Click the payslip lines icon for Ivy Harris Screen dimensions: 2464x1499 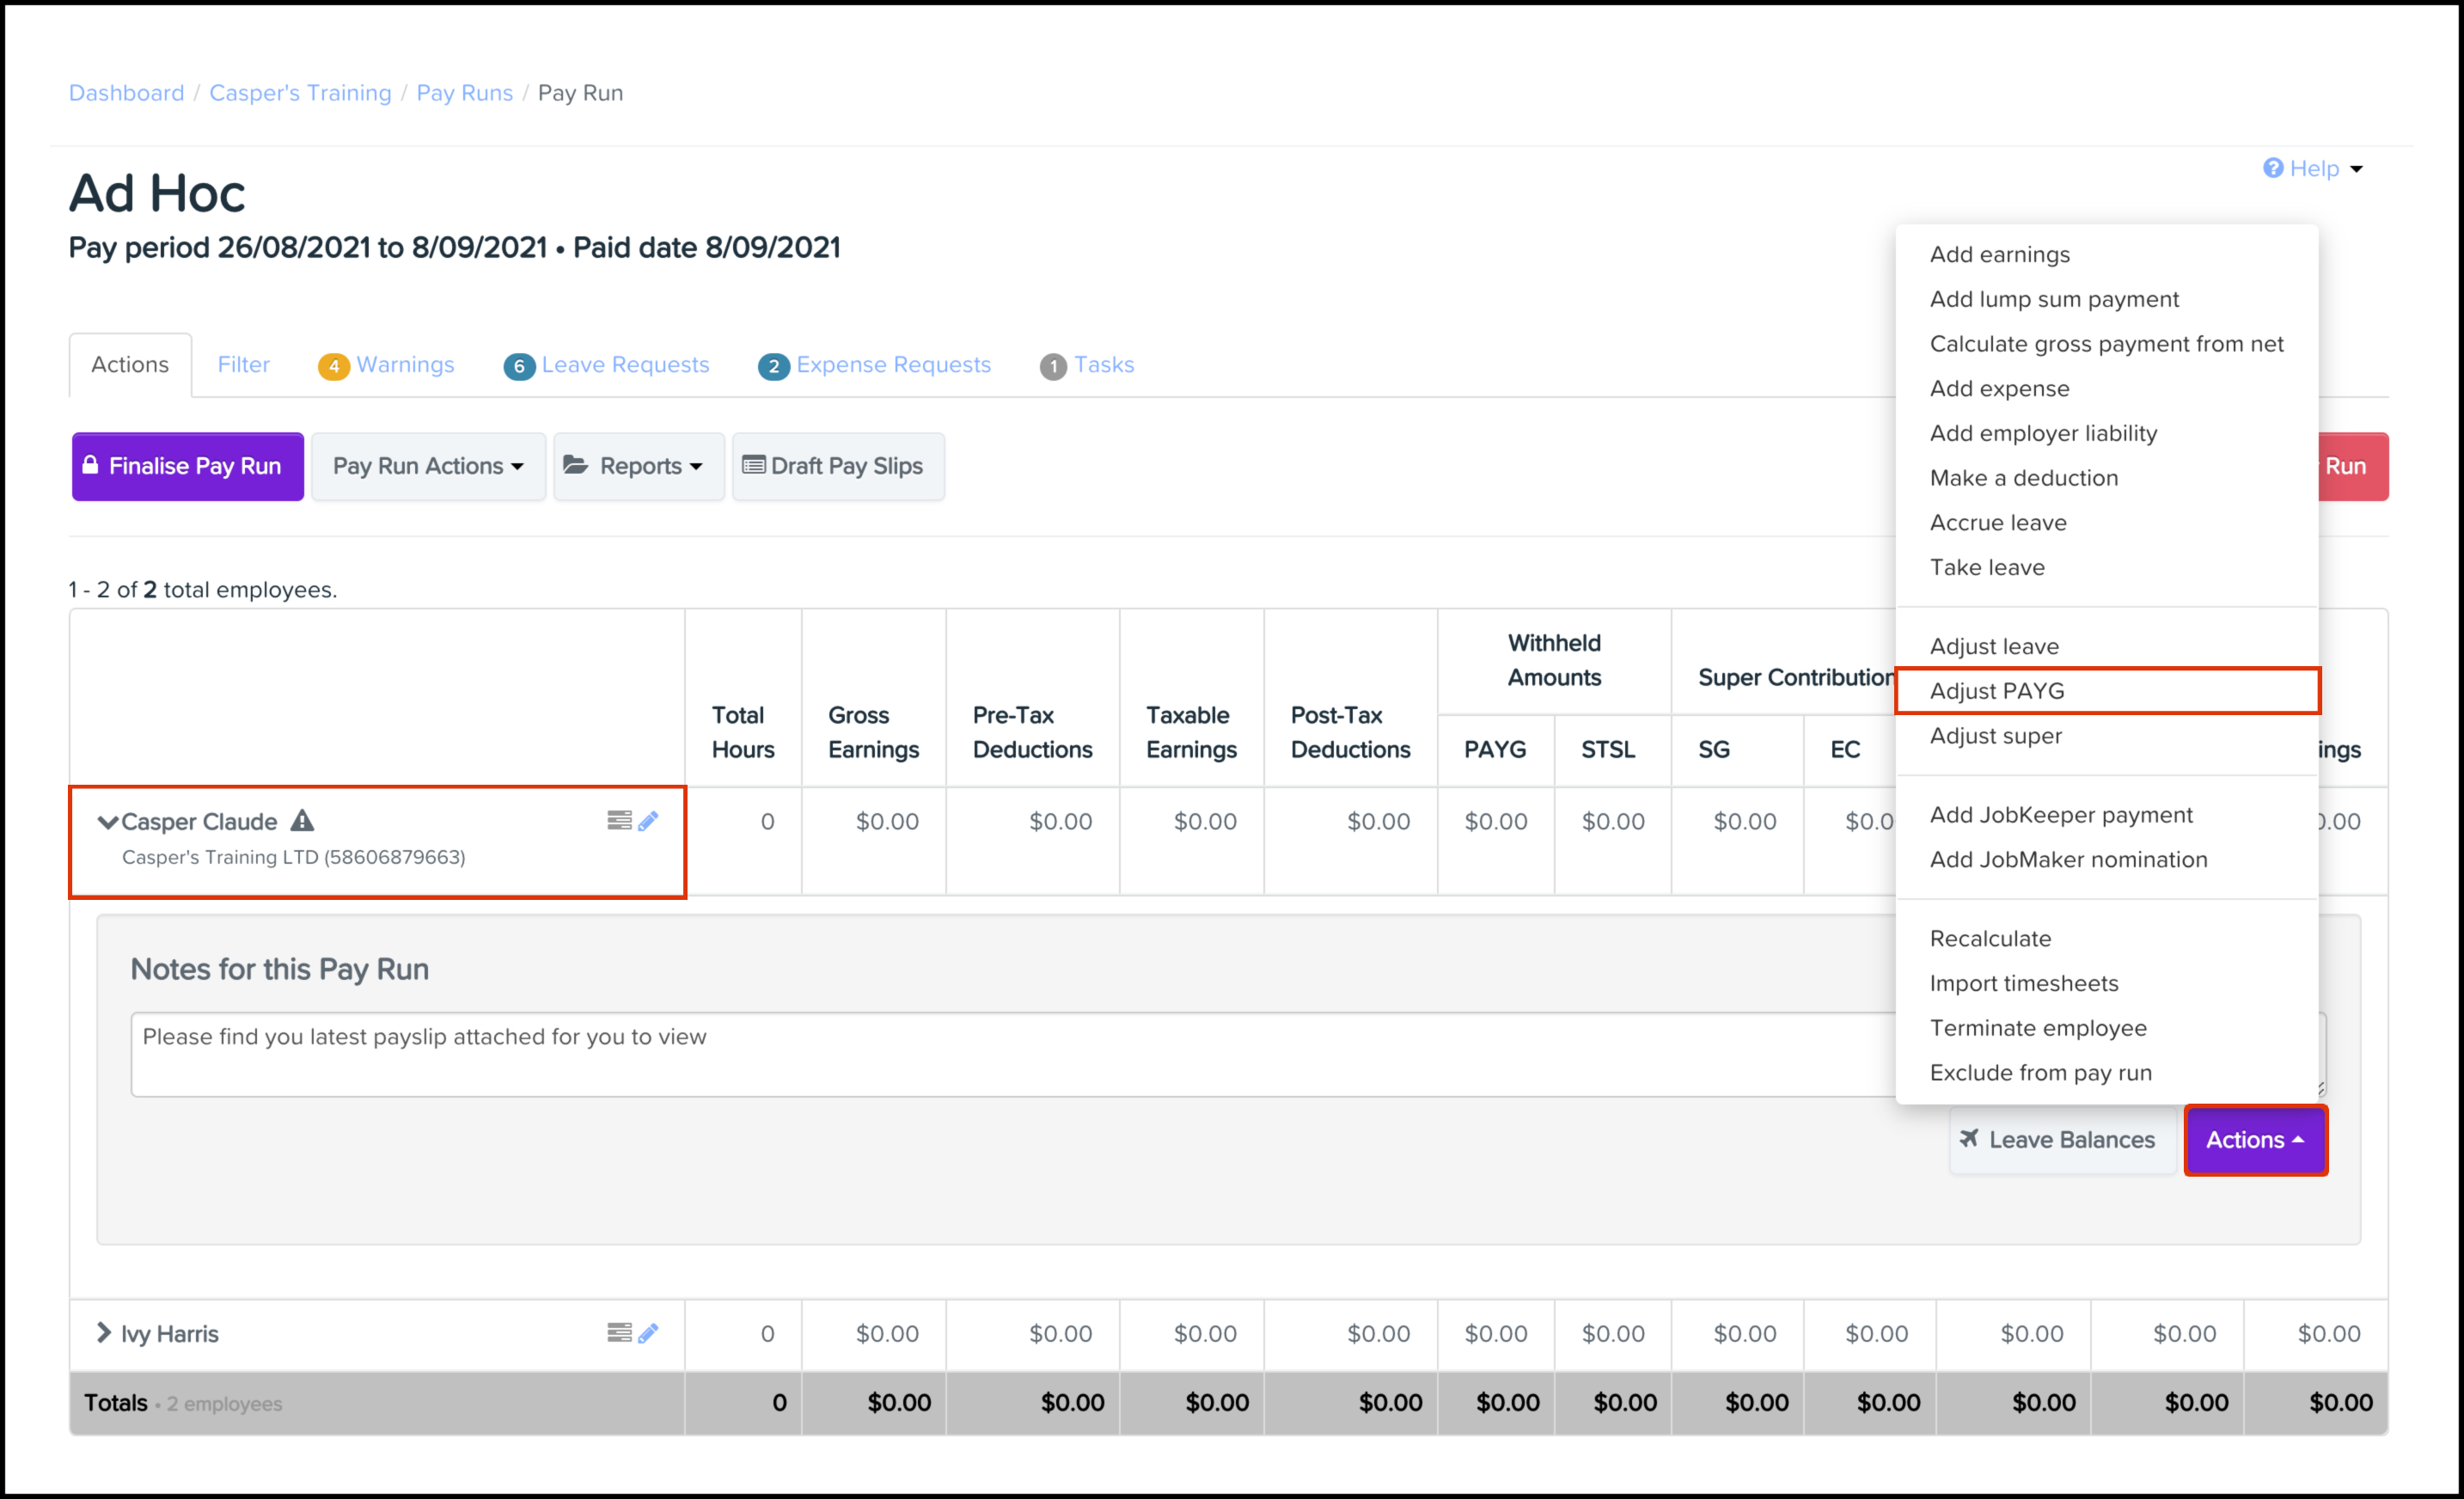click(x=619, y=1333)
